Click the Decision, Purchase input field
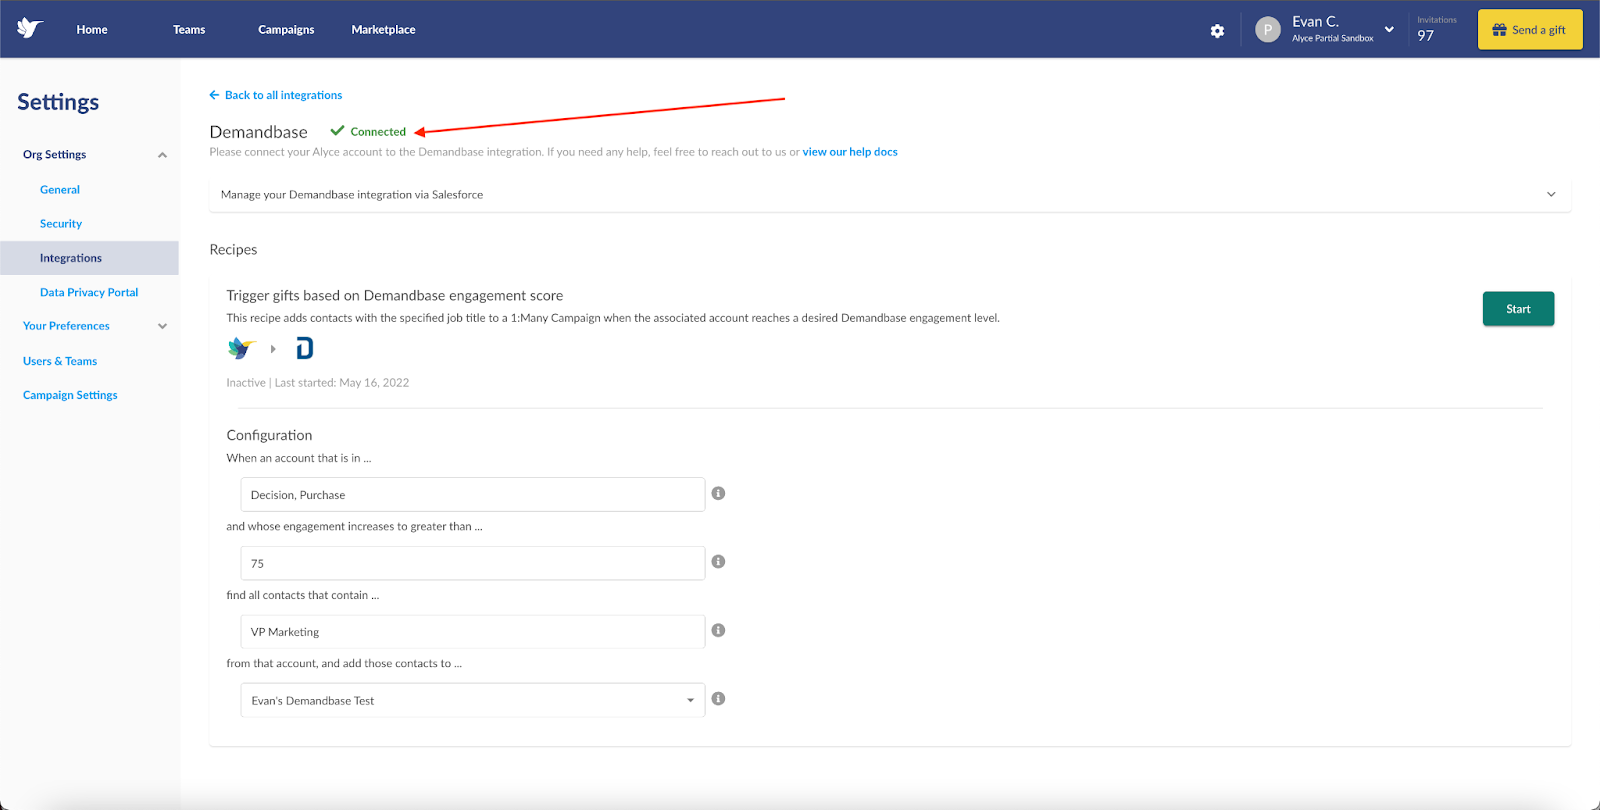 (x=472, y=495)
